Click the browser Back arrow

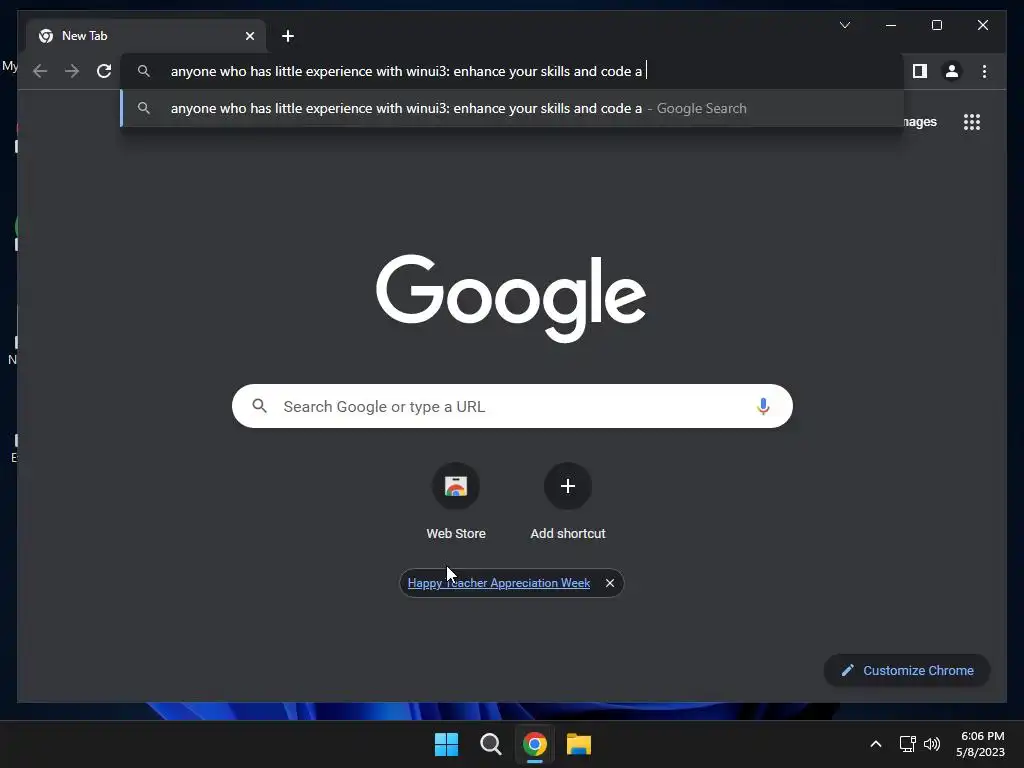(40, 71)
